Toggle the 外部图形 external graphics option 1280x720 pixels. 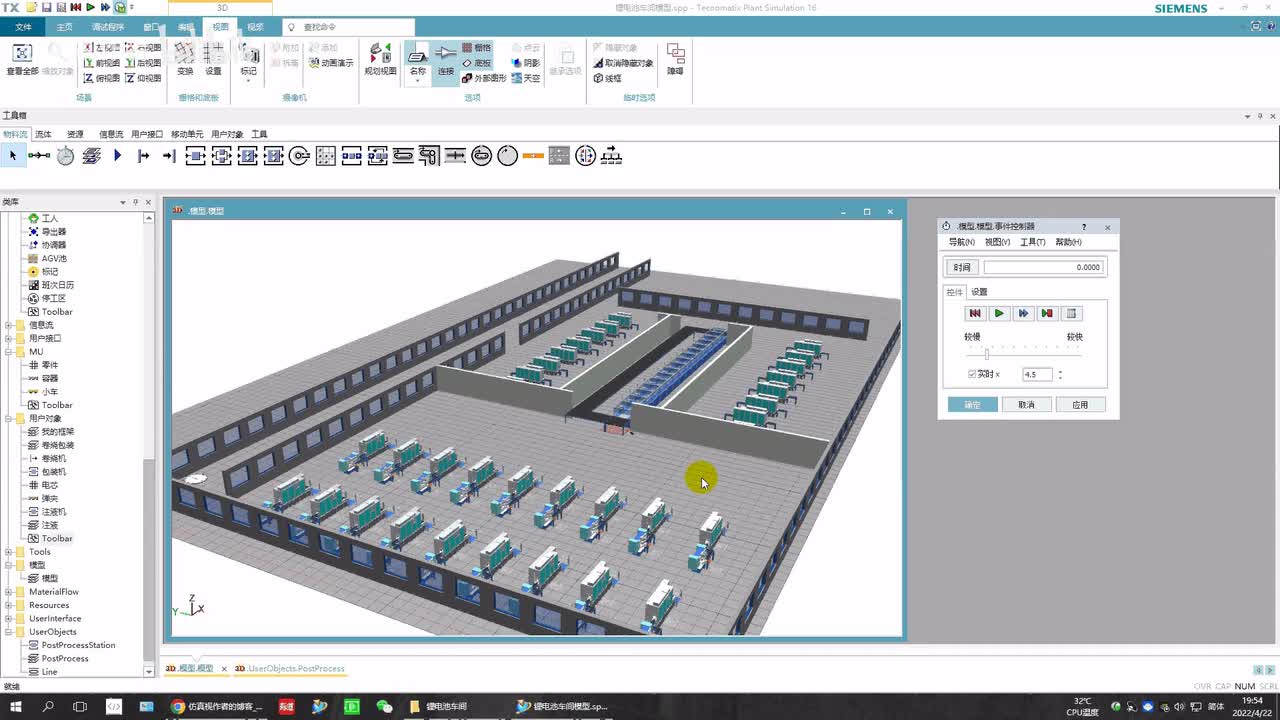click(x=485, y=78)
